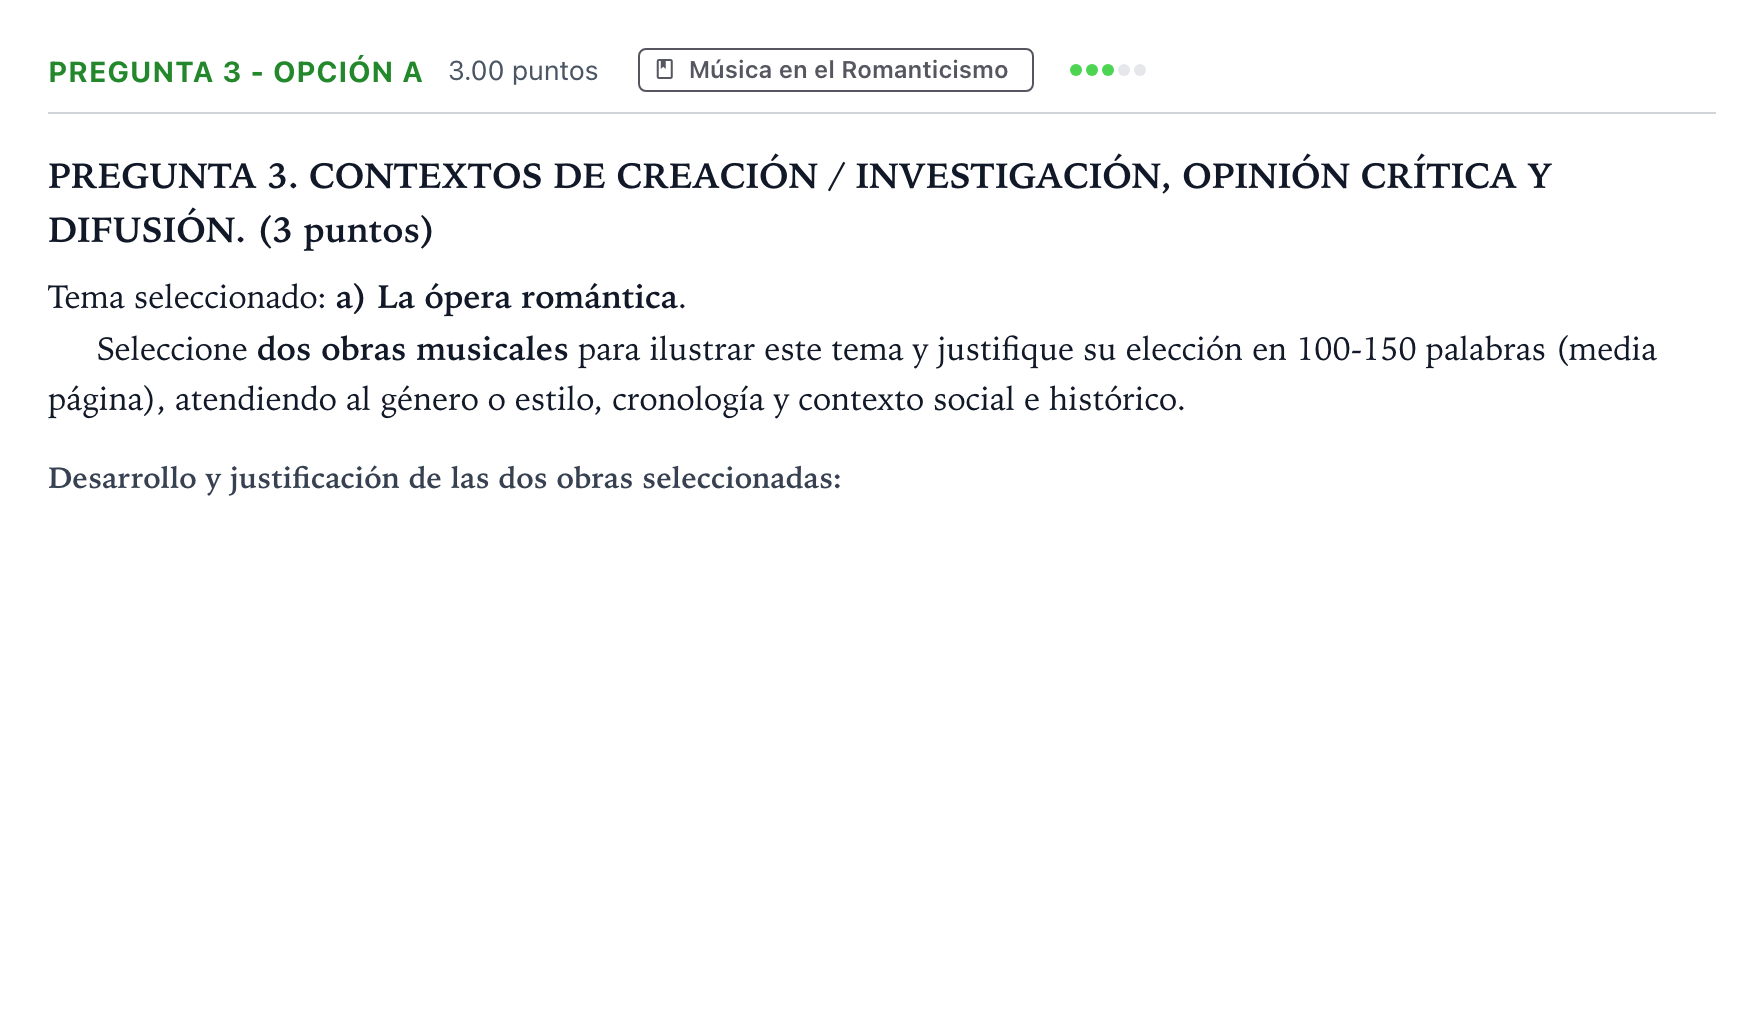Click the heading PREGUNTA 3. CONTEXTOS DE CREACIÓN
This screenshot has width=1764, height=1034.
(799, 203)
